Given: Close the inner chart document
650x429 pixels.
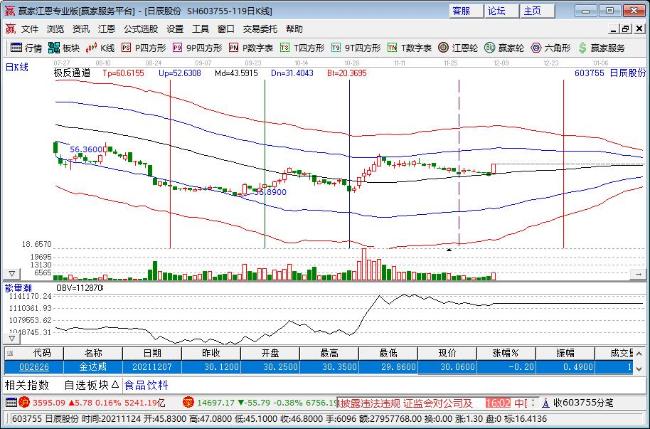Looking at the screenshot, I should [640, 29].
